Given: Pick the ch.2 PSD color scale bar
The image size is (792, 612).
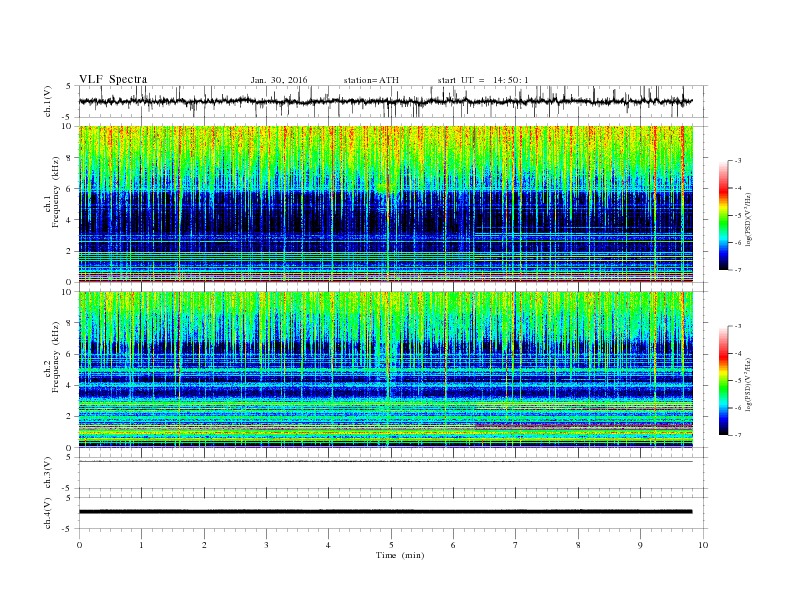Looking at the screenshot, I should click(723, 381).
